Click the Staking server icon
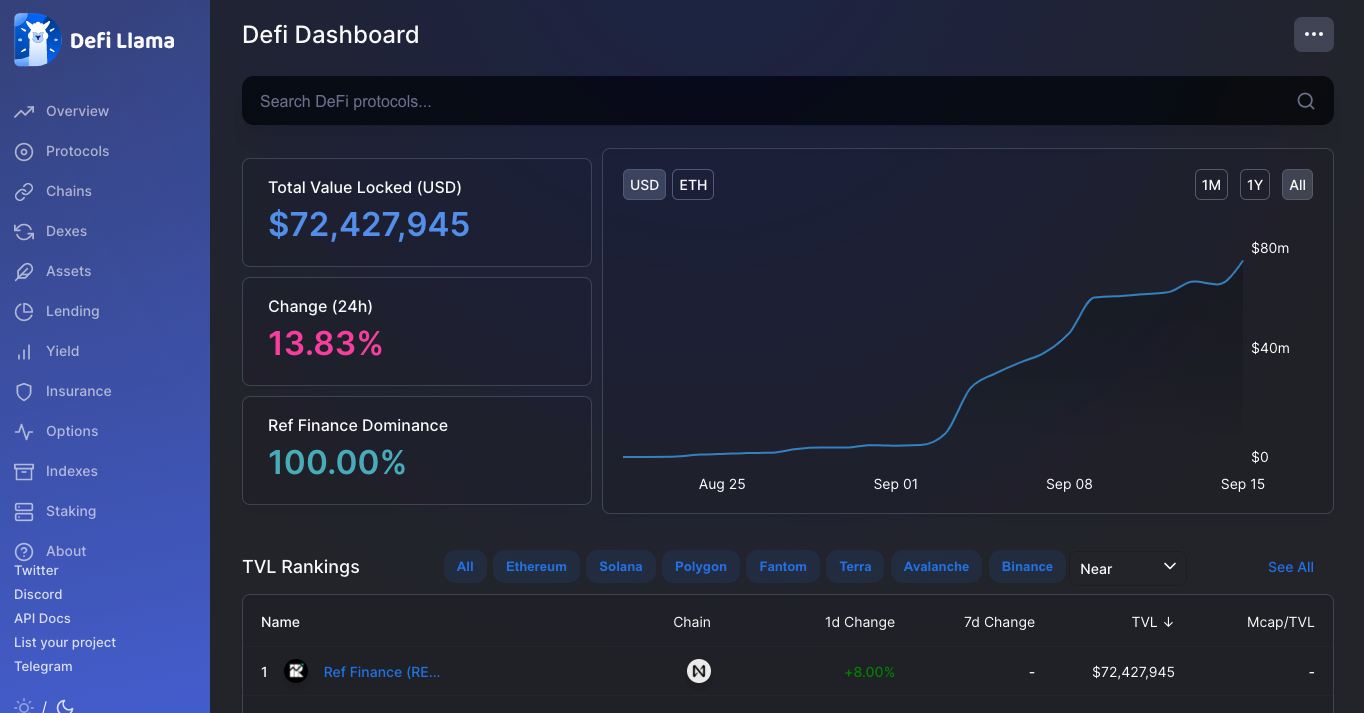 click(24, 511)
